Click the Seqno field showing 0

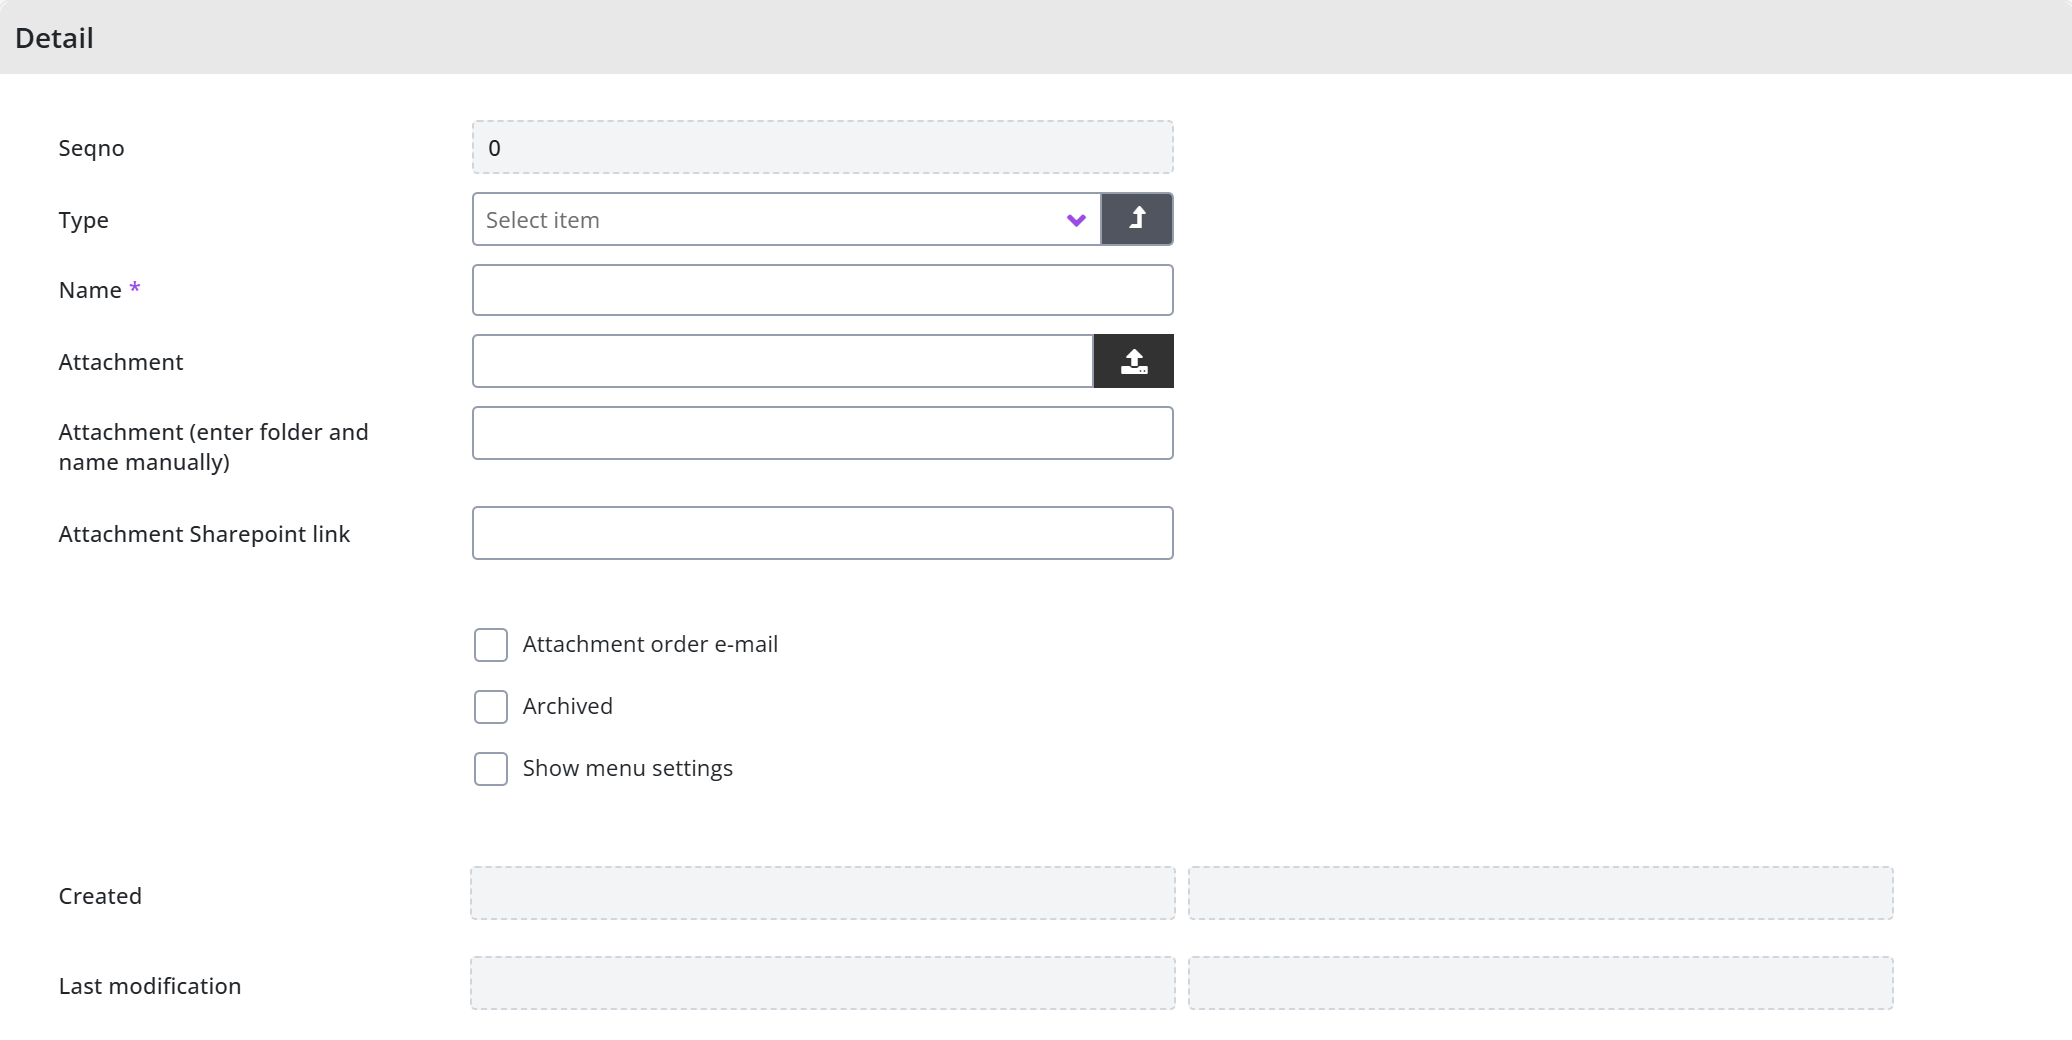[x=822, y=147]
